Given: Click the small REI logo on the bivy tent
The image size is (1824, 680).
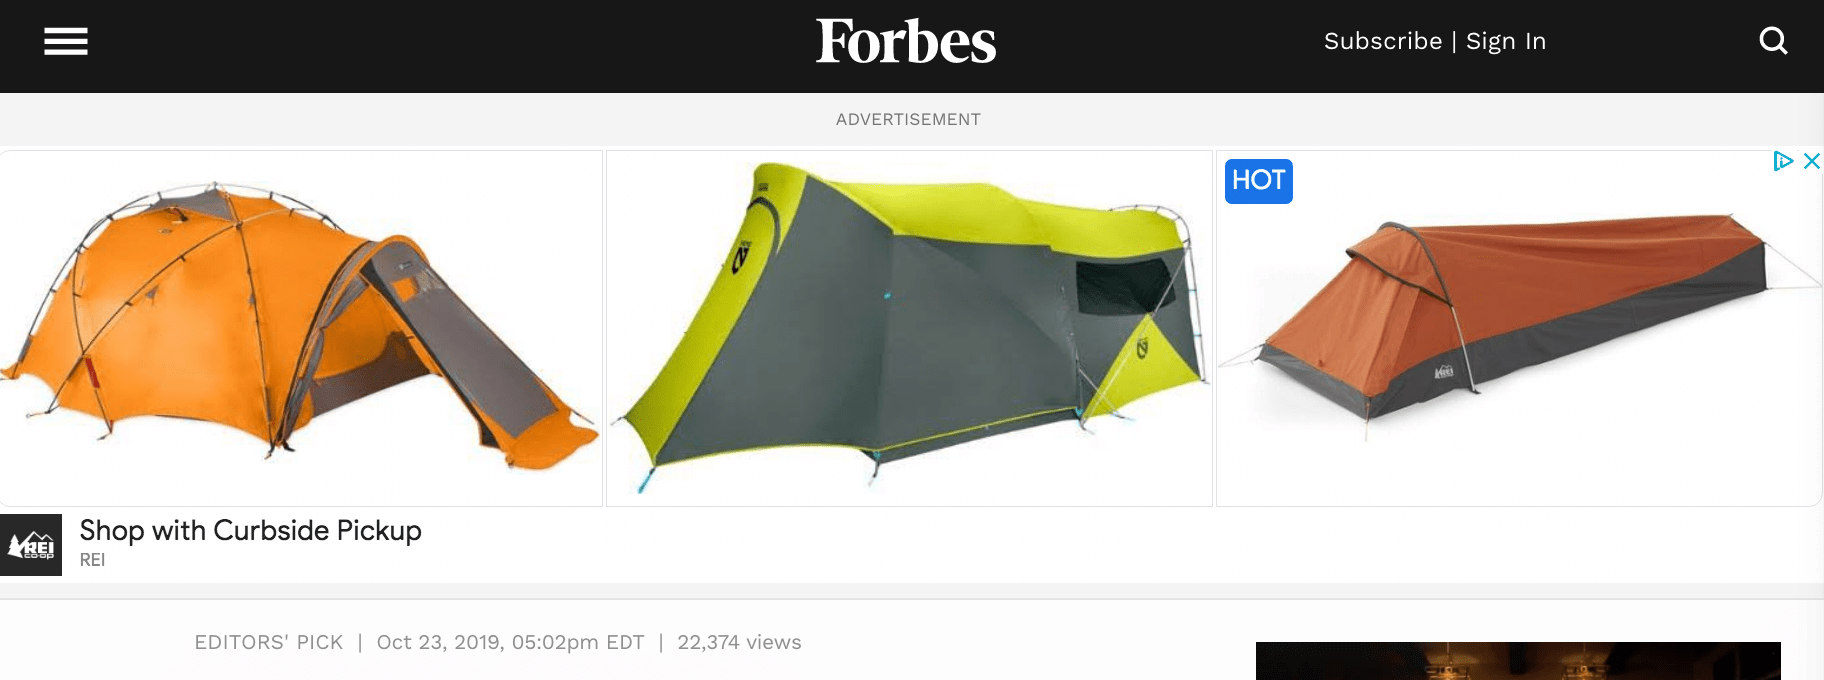Looking at the screenshot, I should point(1443,372).
